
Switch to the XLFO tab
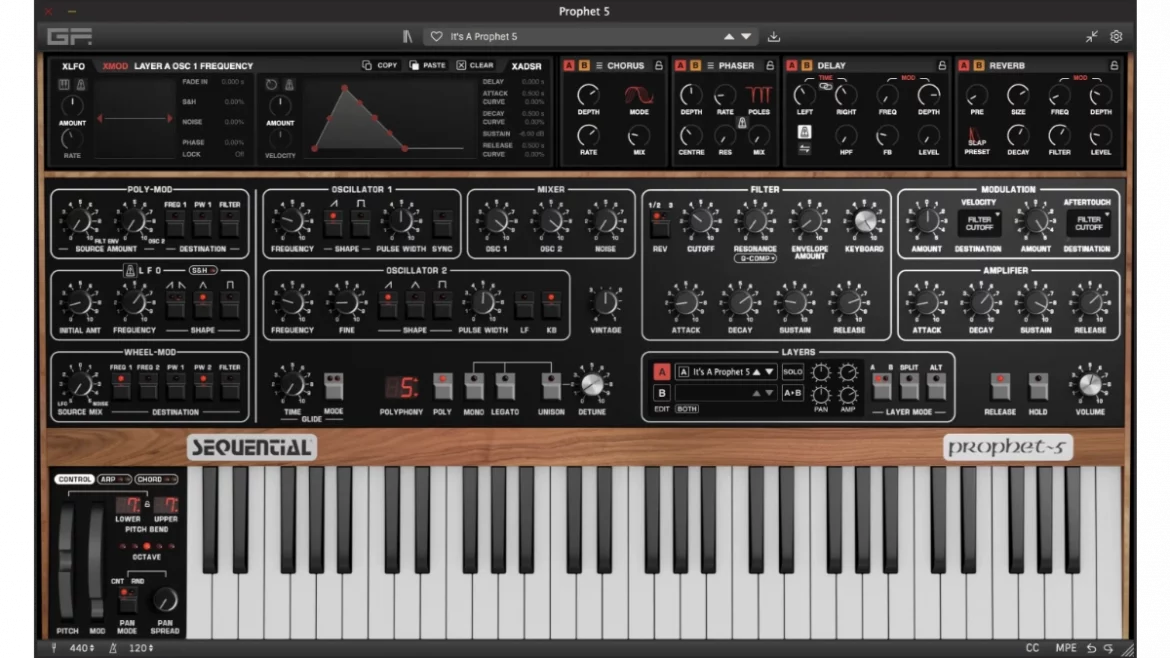pos(74,66)
